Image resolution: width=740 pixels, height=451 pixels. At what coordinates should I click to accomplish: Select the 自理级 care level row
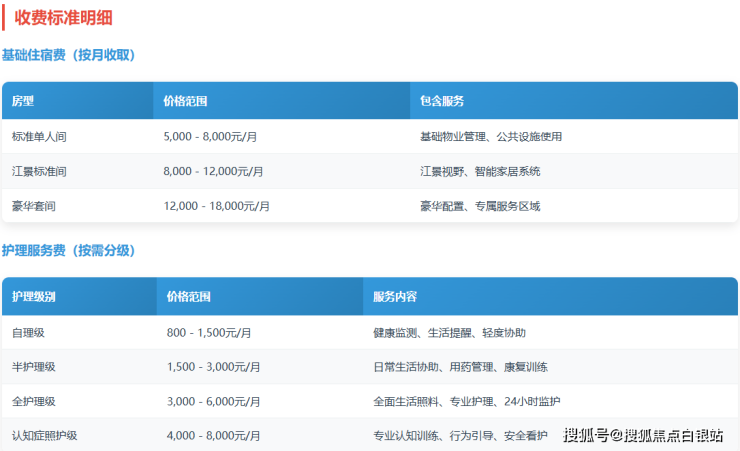point(28,332)
